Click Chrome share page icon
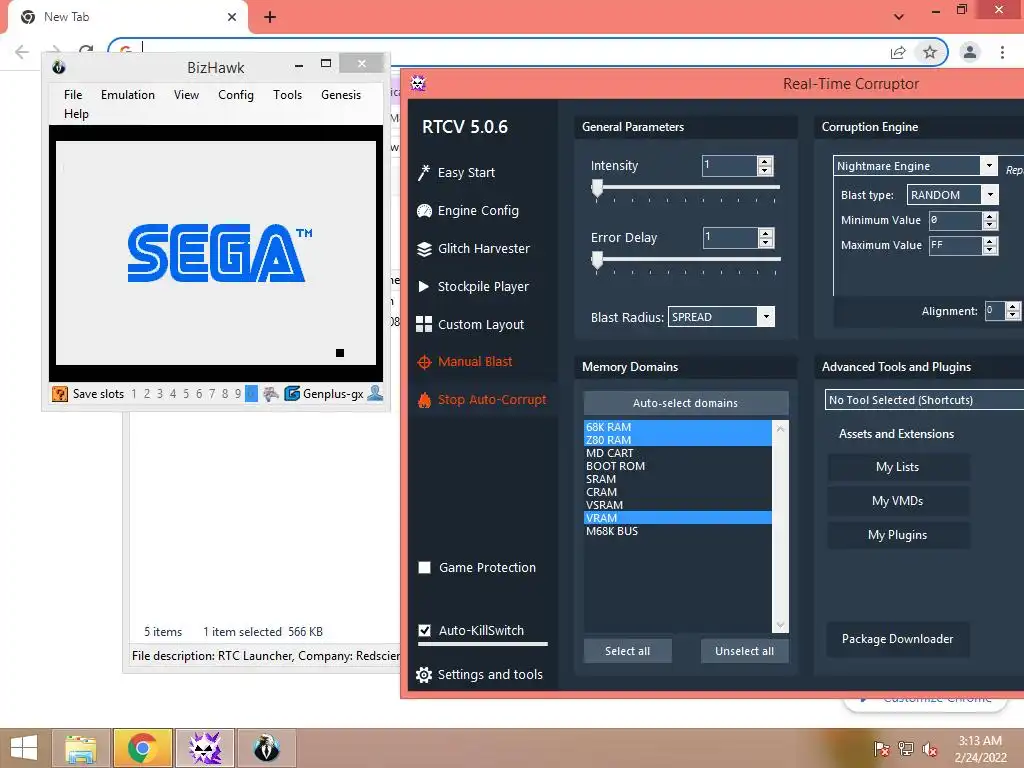This screenshot has width=1024, height=768. 898,52
